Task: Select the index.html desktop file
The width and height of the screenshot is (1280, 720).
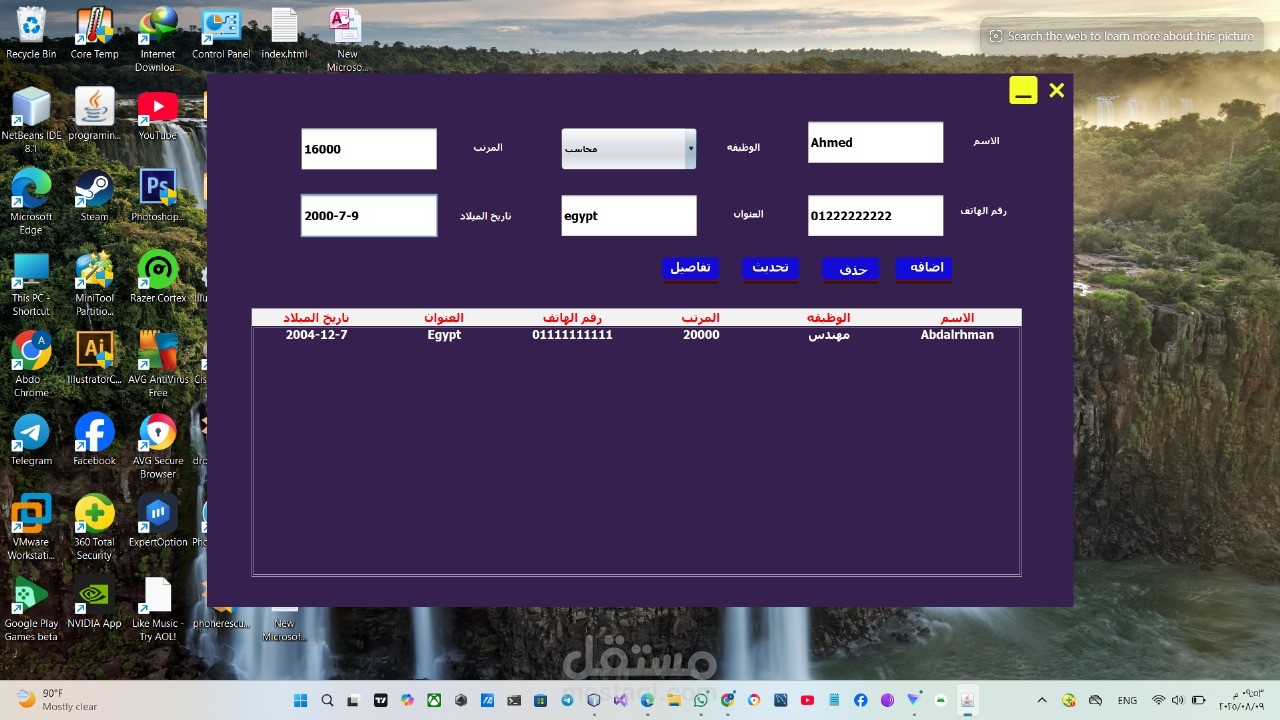Action: click(284, 33)
